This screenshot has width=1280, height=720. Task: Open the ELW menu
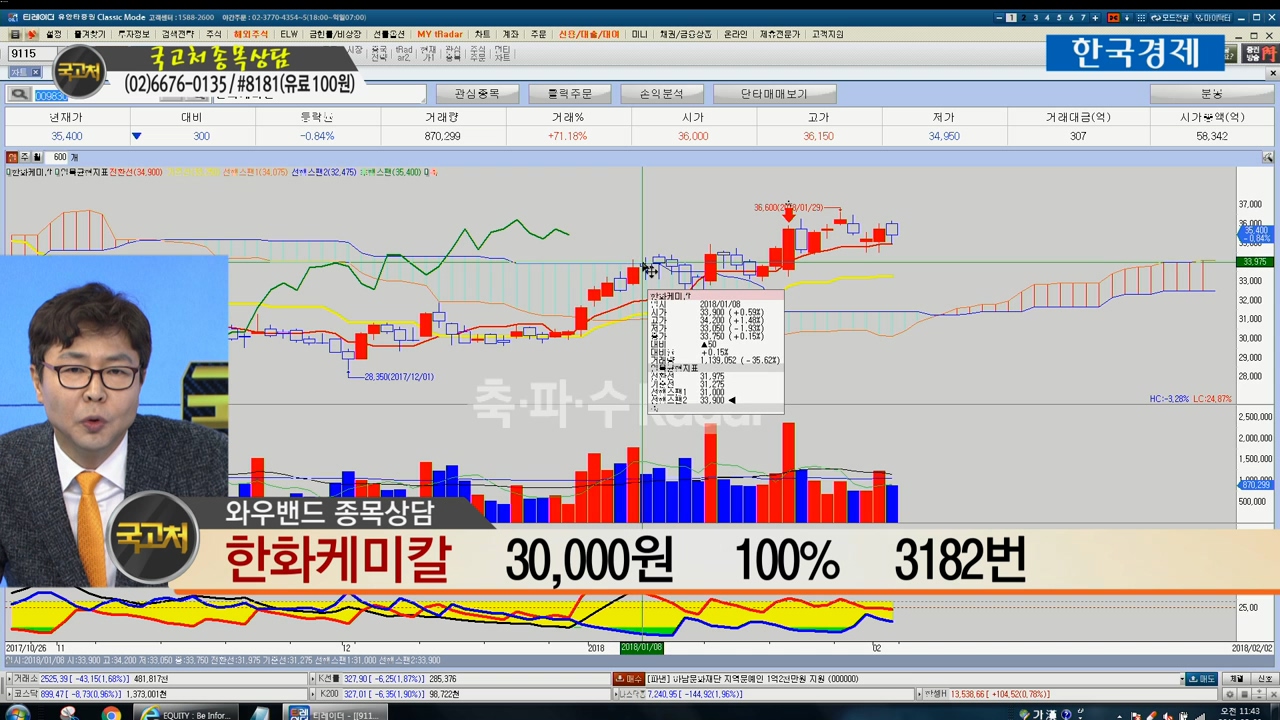(x=288, y=34)
